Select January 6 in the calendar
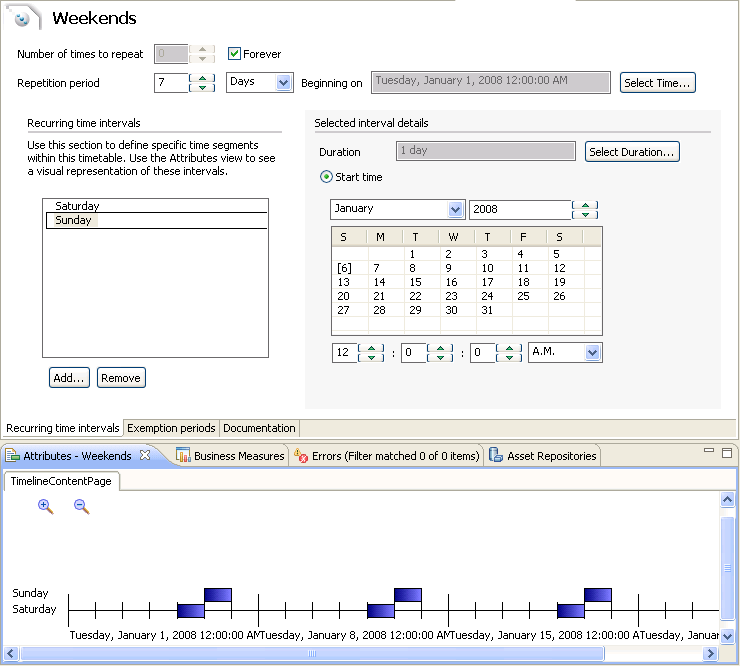Viewport: 740px width, 666px height. pos(344,268)
